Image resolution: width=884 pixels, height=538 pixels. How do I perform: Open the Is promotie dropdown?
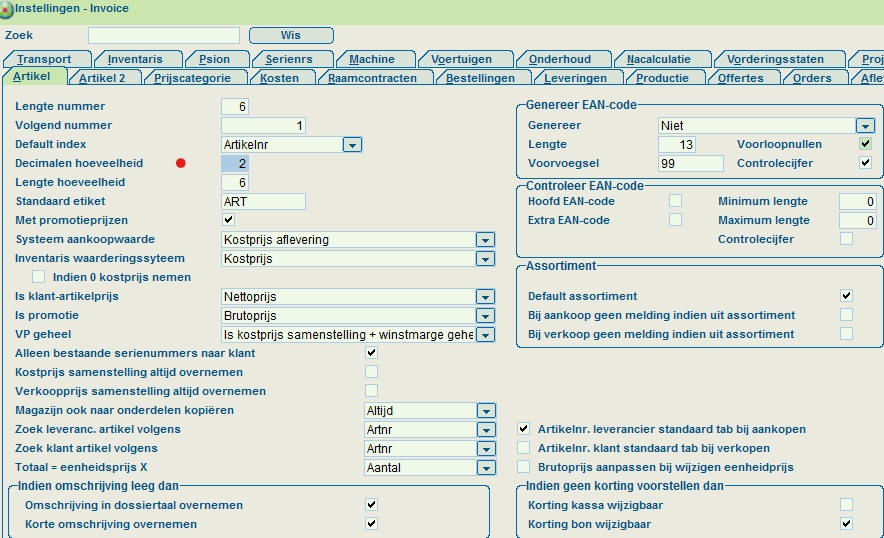tap(485, 316)
